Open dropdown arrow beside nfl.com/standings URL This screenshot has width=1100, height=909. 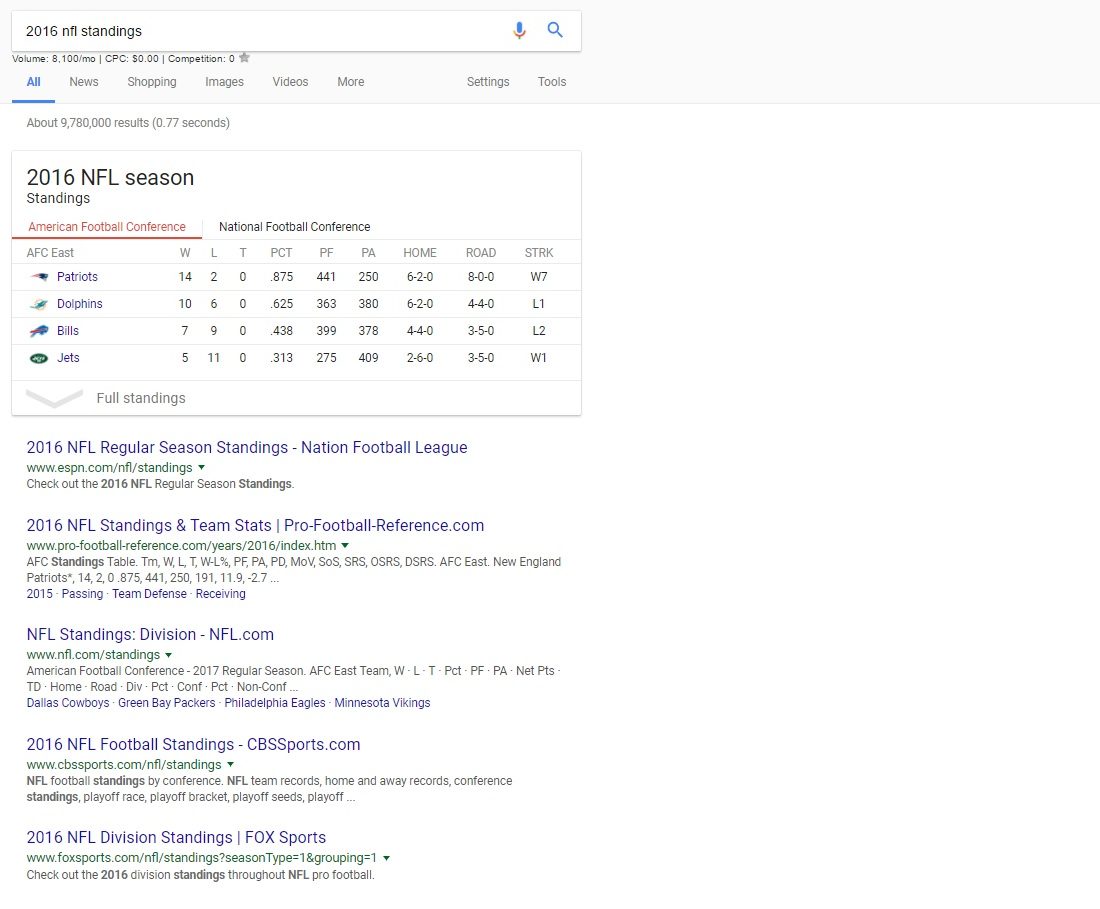(168, 654)
